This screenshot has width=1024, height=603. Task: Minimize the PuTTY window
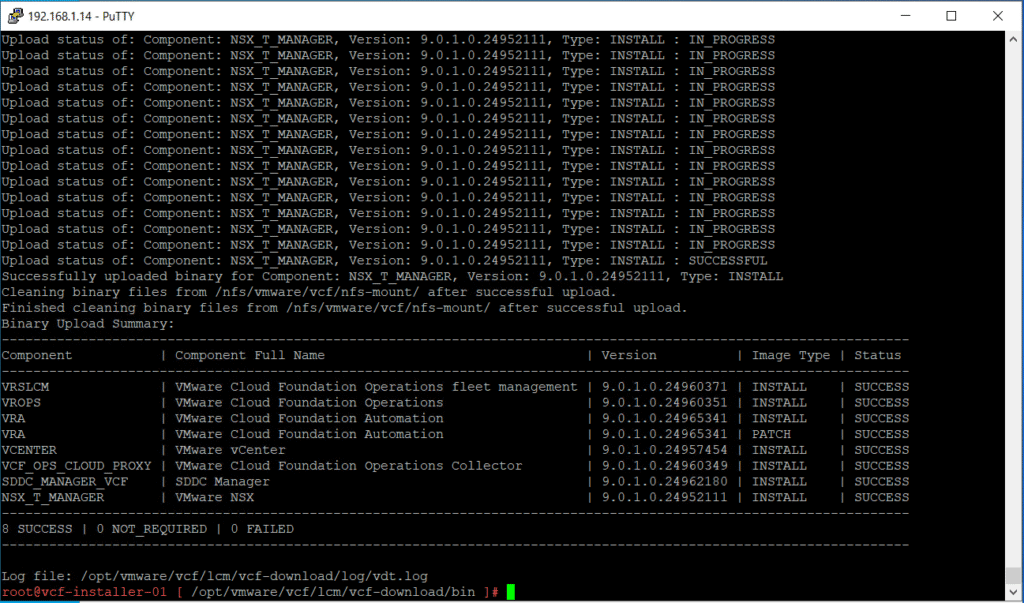click(905, 16)
